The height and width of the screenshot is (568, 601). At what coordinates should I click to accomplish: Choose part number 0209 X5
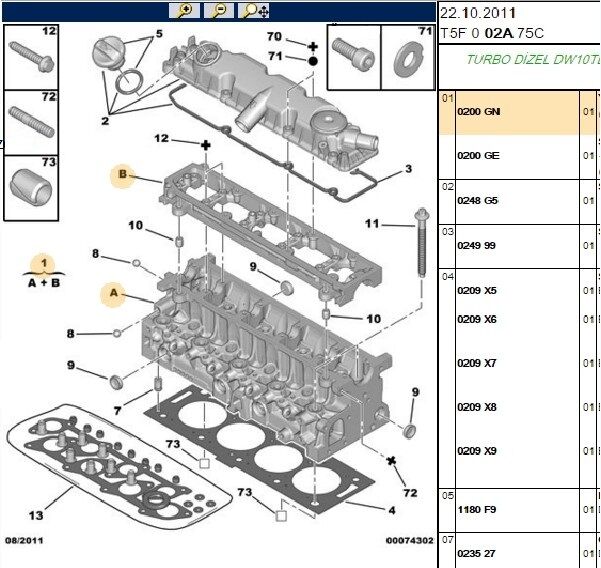(x=476, y=290)
